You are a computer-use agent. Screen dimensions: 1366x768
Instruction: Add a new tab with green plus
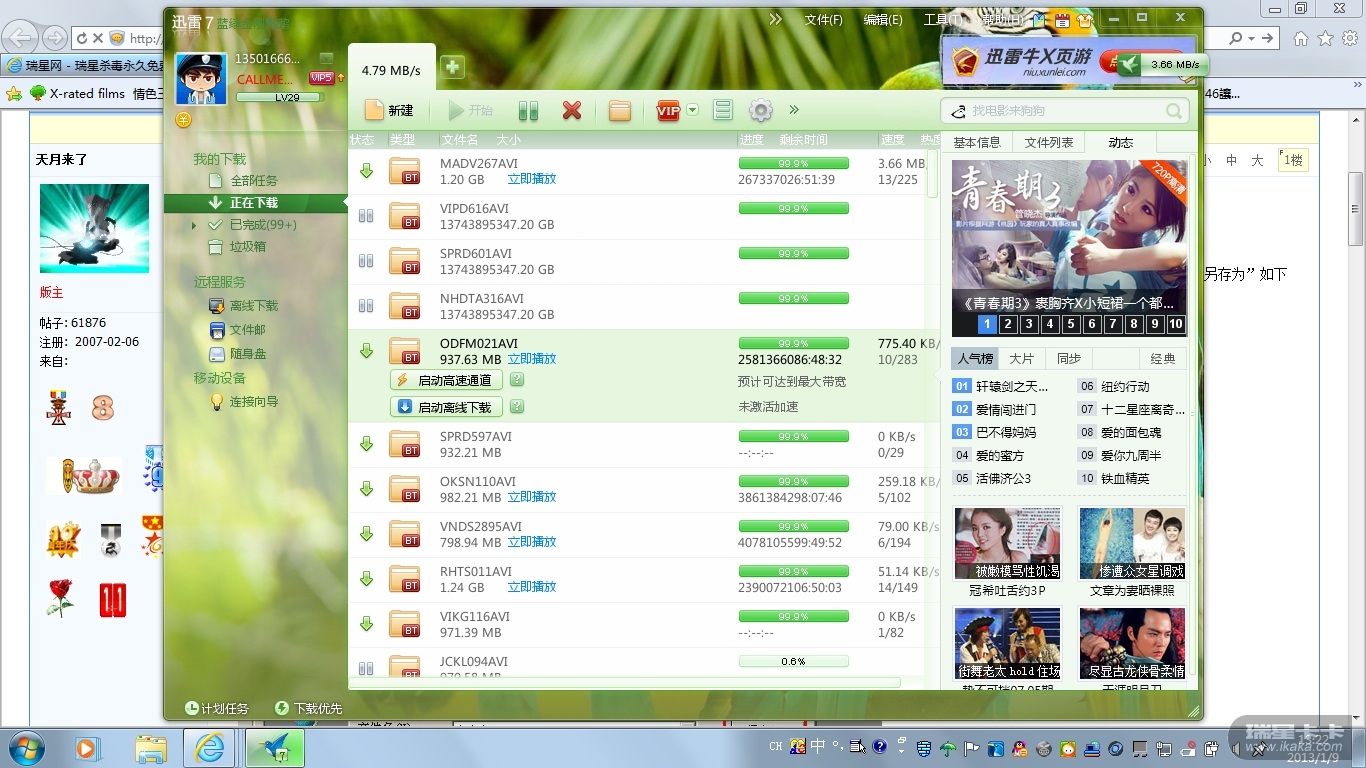(x=452, y=67)
